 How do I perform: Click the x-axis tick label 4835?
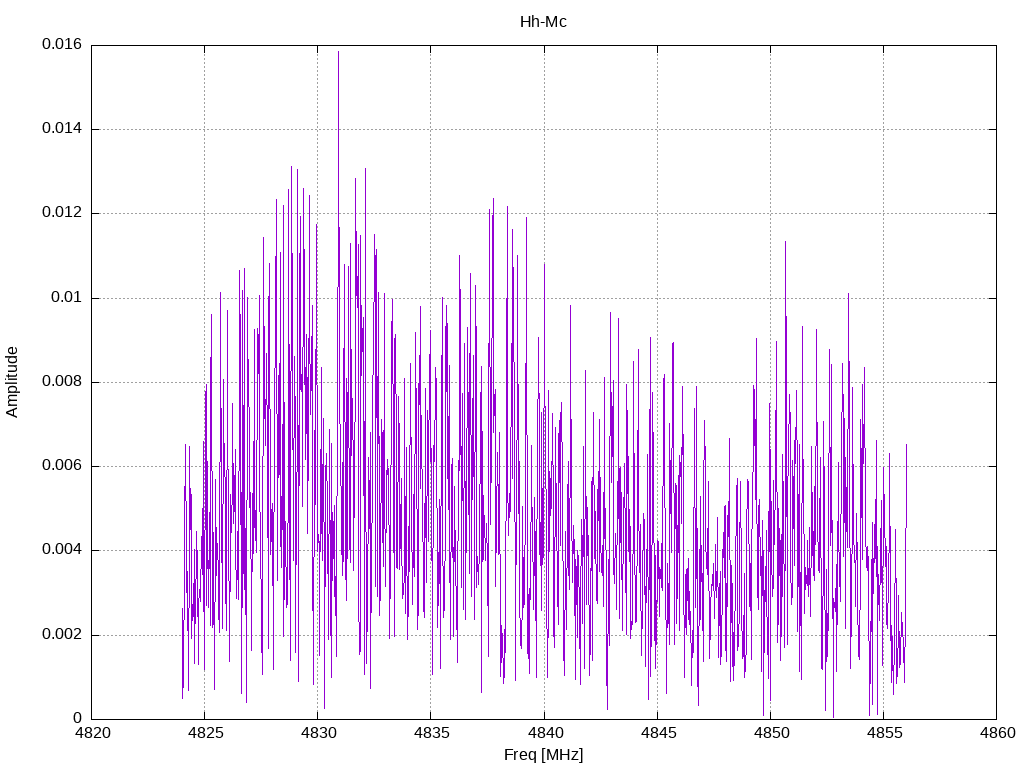[431, 733]
